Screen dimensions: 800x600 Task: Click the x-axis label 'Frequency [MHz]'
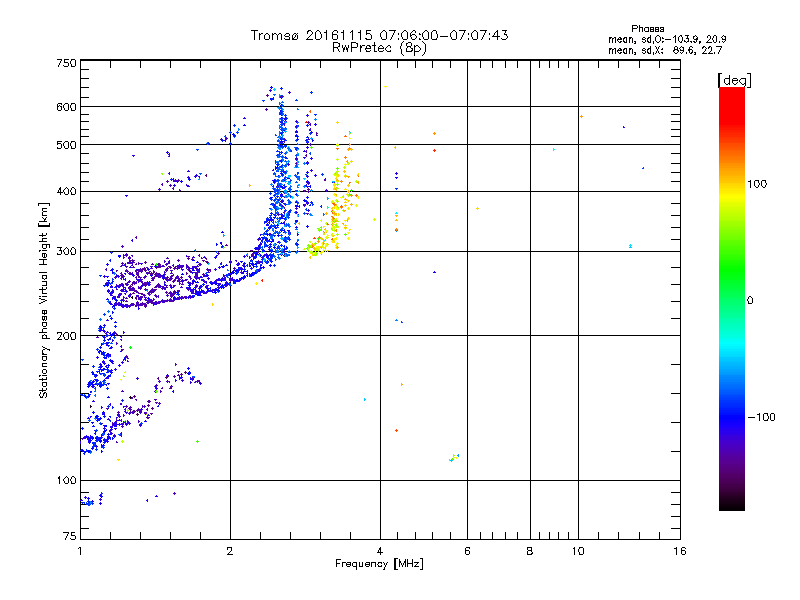coord(379,564)
